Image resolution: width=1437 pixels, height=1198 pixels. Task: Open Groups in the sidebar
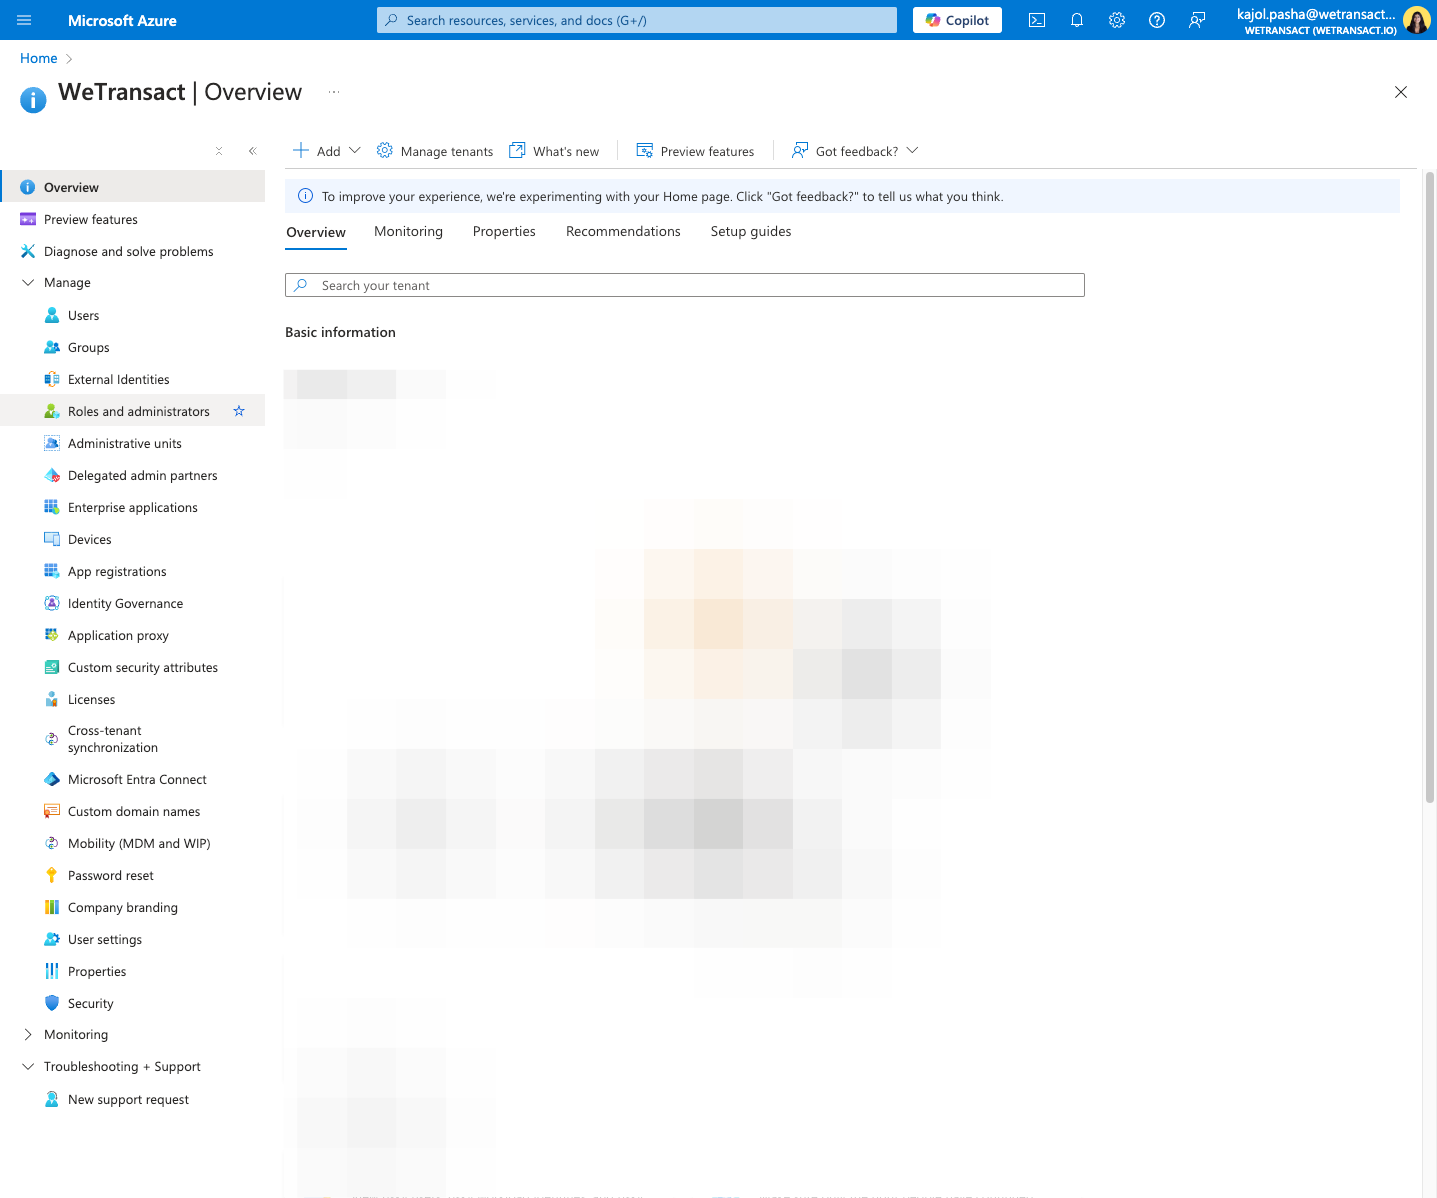point(89,348)
